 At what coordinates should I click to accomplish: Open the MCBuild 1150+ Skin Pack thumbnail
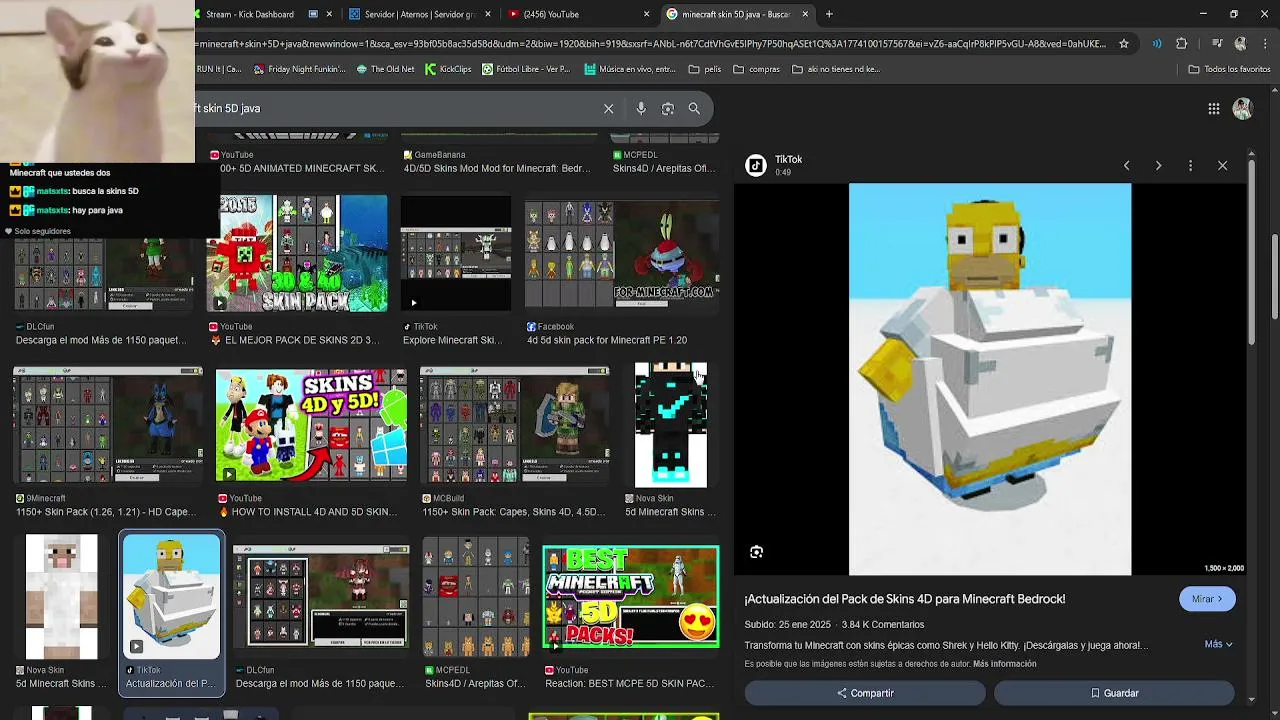[x=515, y=425]
